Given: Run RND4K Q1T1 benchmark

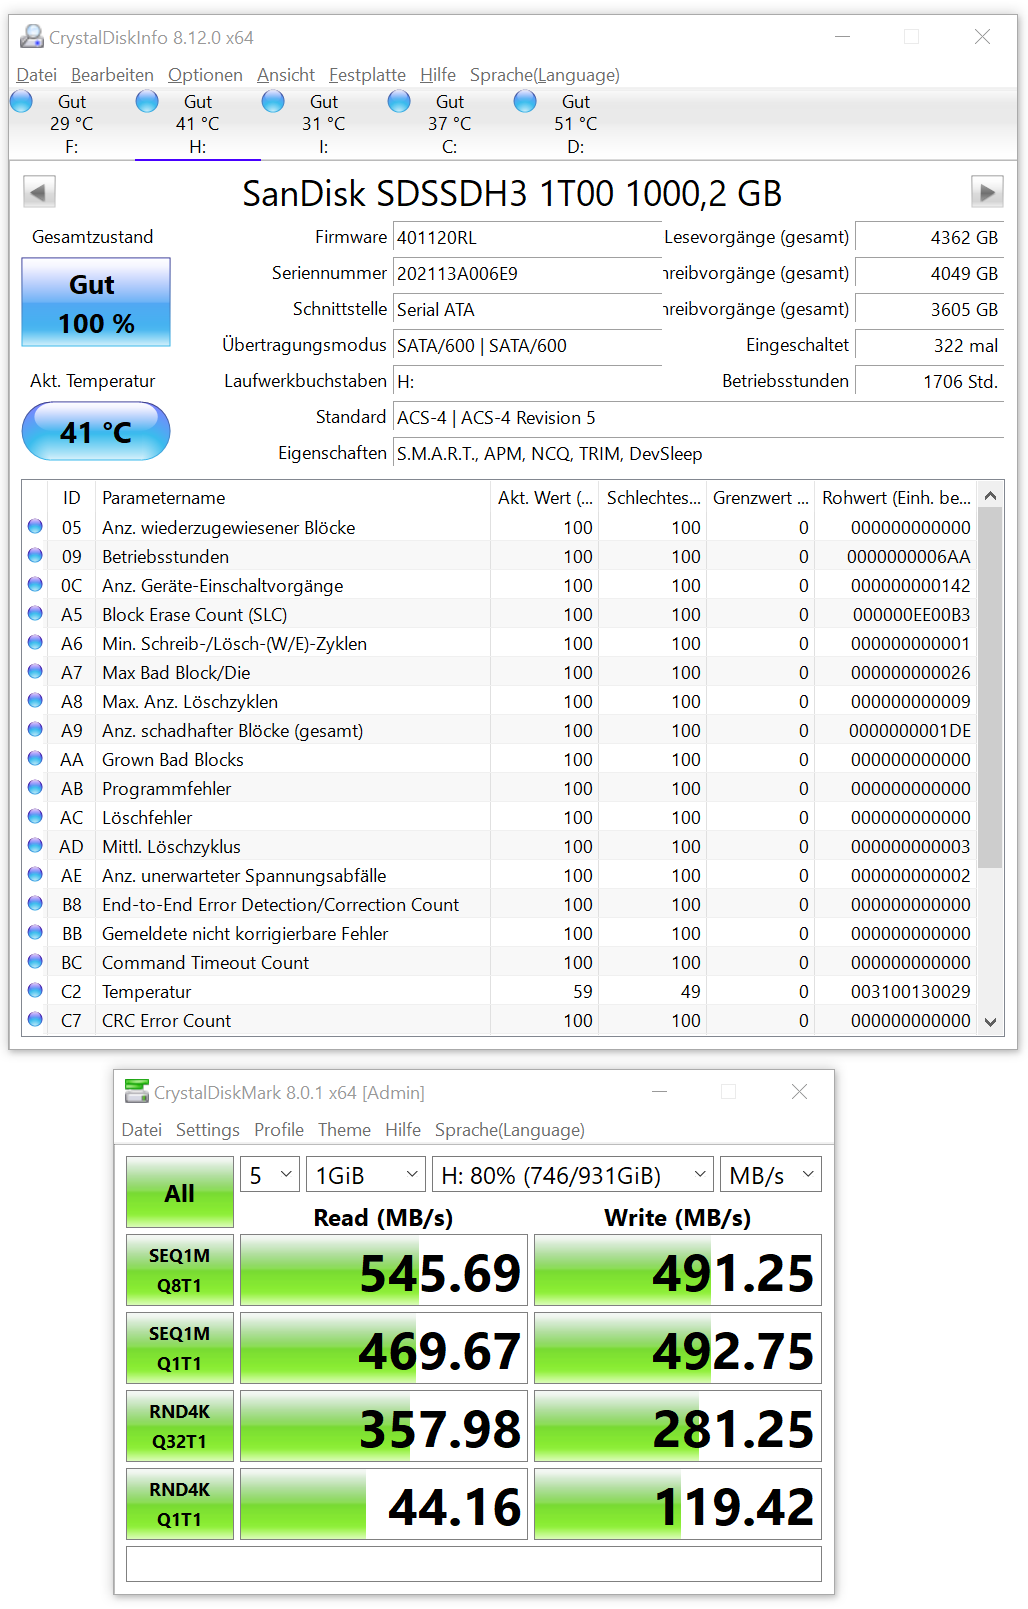Looking at the screenshot, I should click(180, 1504).
